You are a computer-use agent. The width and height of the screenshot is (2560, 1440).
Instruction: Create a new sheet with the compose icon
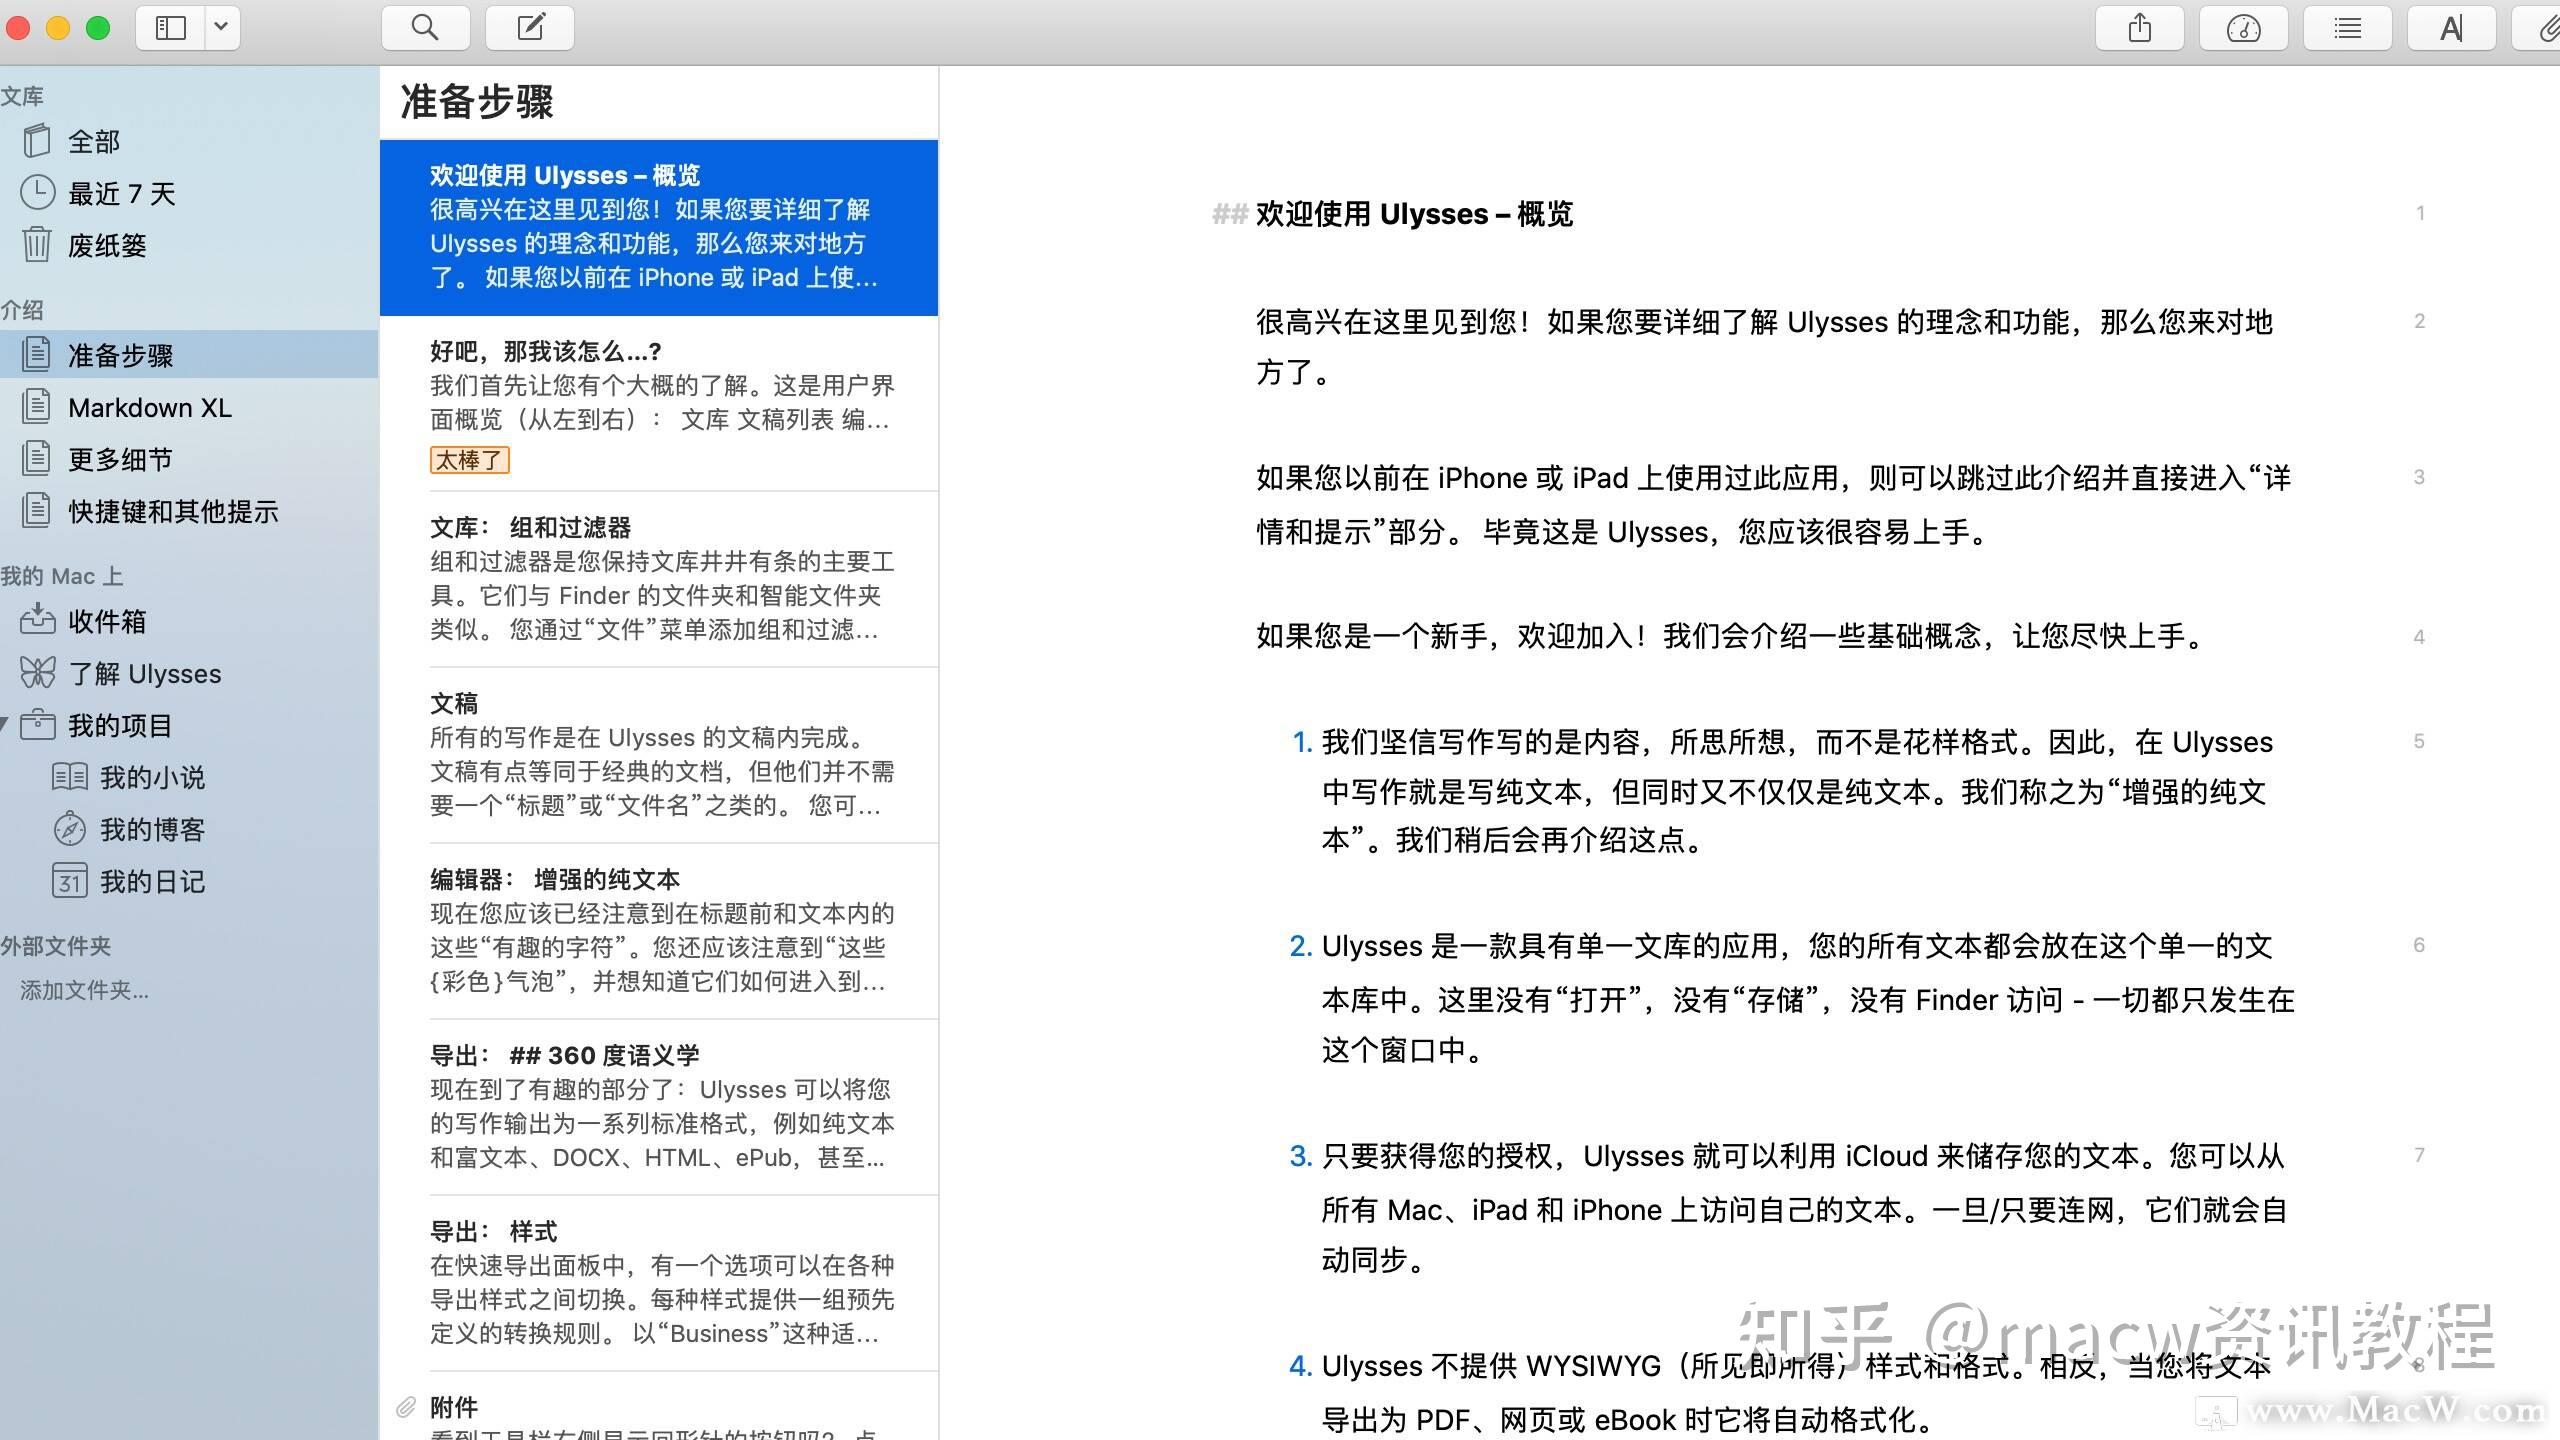(530, 27)
